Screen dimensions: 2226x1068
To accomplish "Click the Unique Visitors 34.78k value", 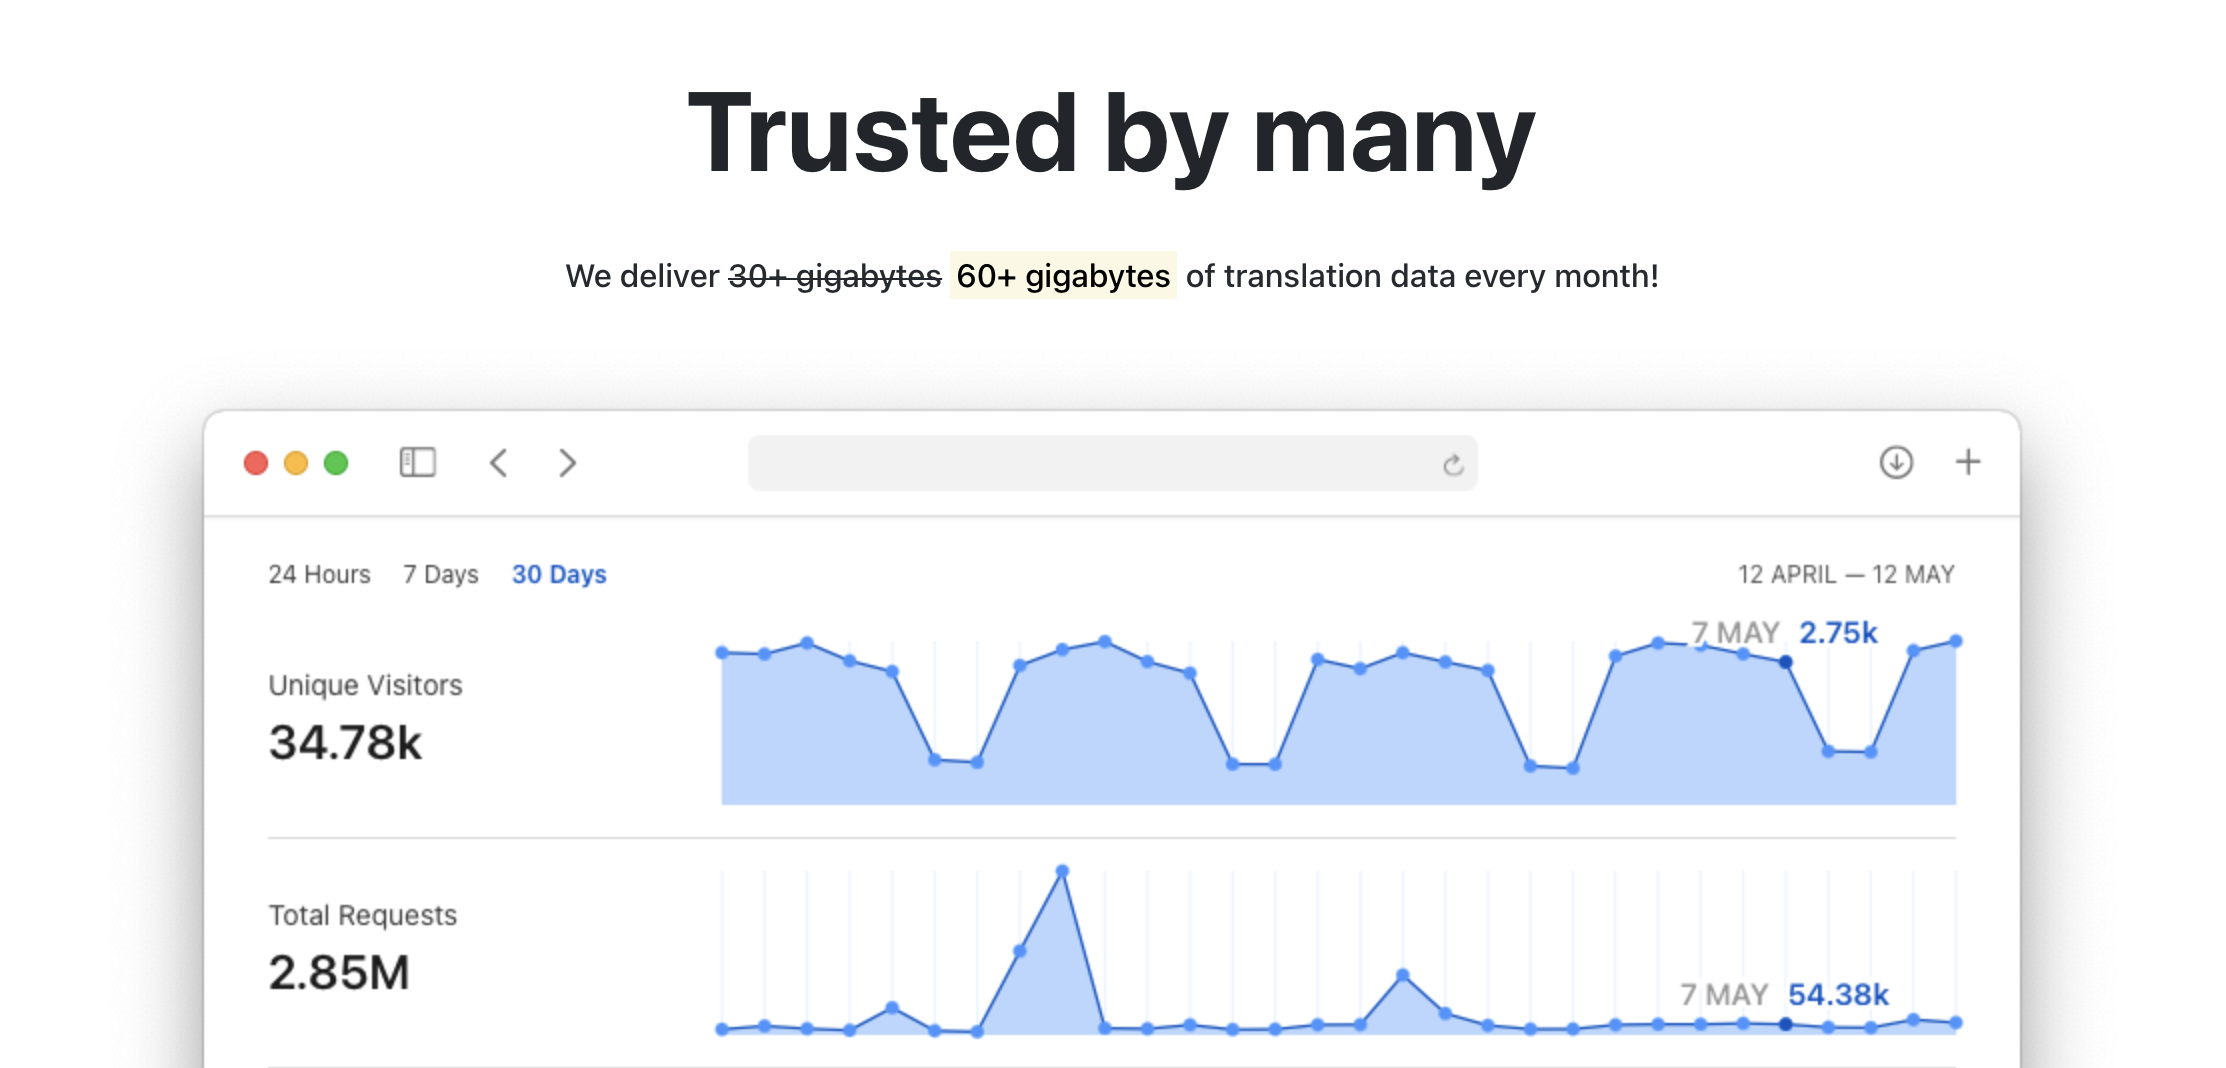I will coord(345,742).
